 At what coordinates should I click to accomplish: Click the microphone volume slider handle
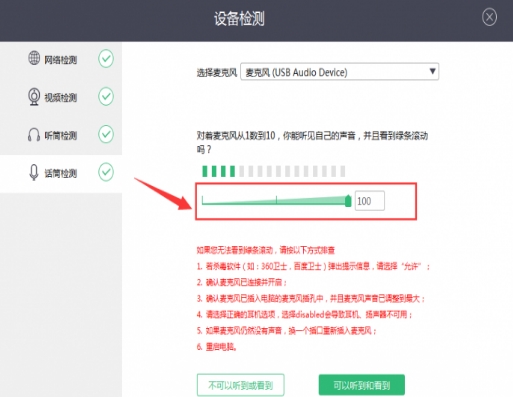[x=348, y=201]
